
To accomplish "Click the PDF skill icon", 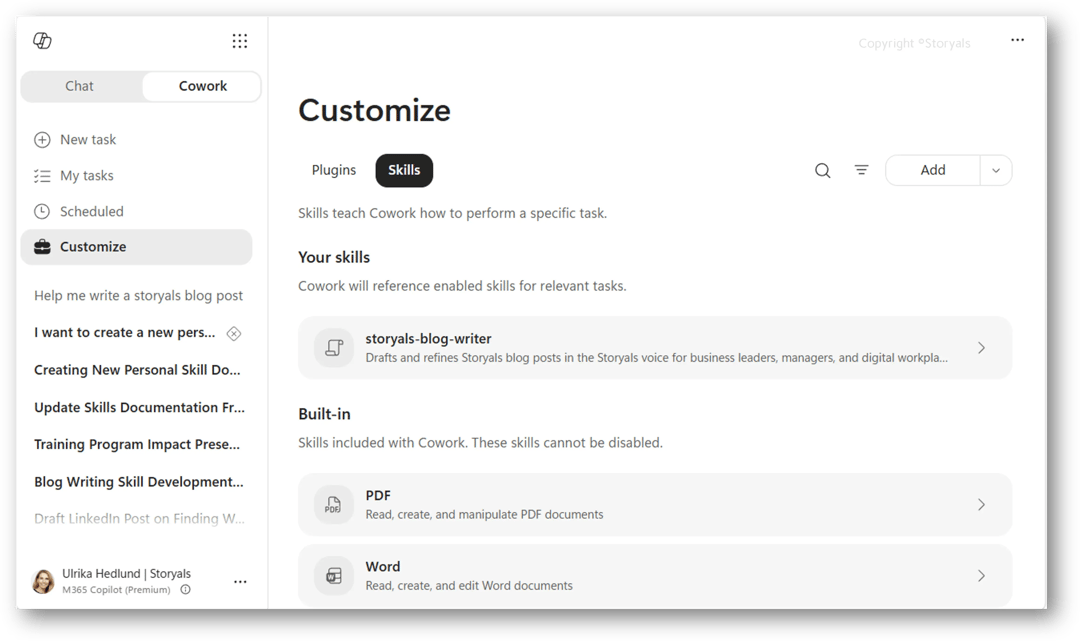I will click(x=333, y=505).
